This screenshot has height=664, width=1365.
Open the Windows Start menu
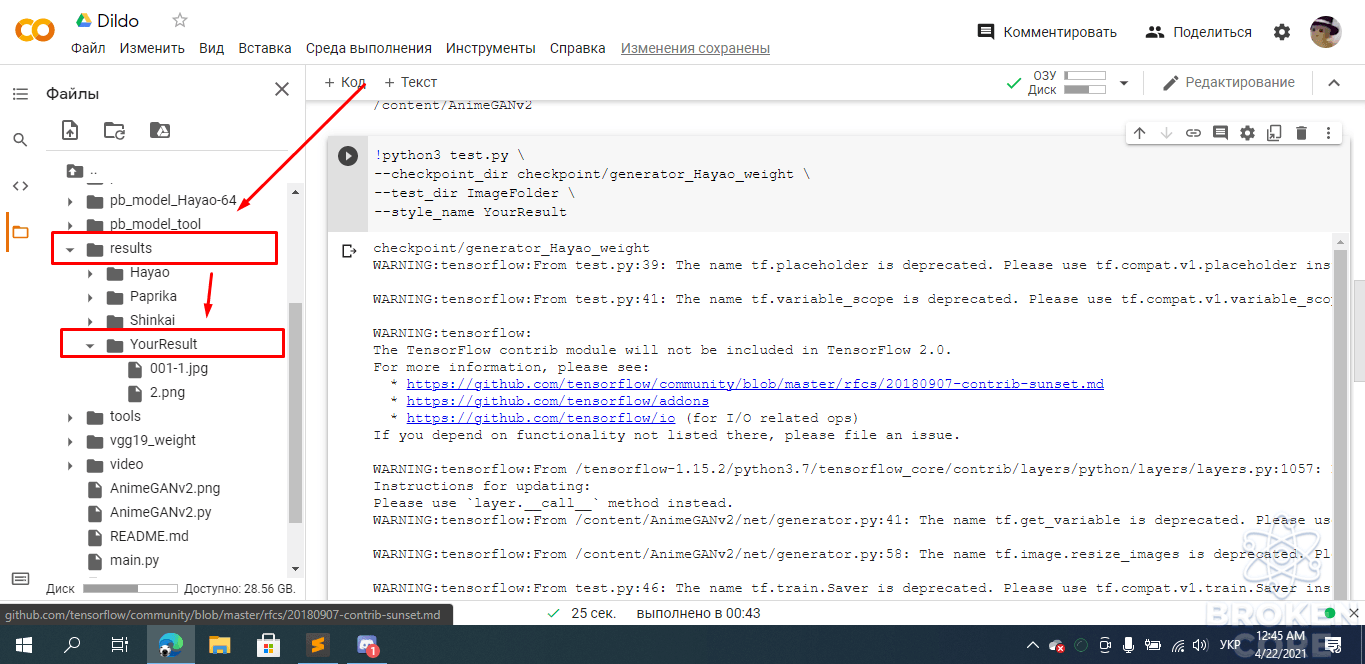tap(22, 645)
